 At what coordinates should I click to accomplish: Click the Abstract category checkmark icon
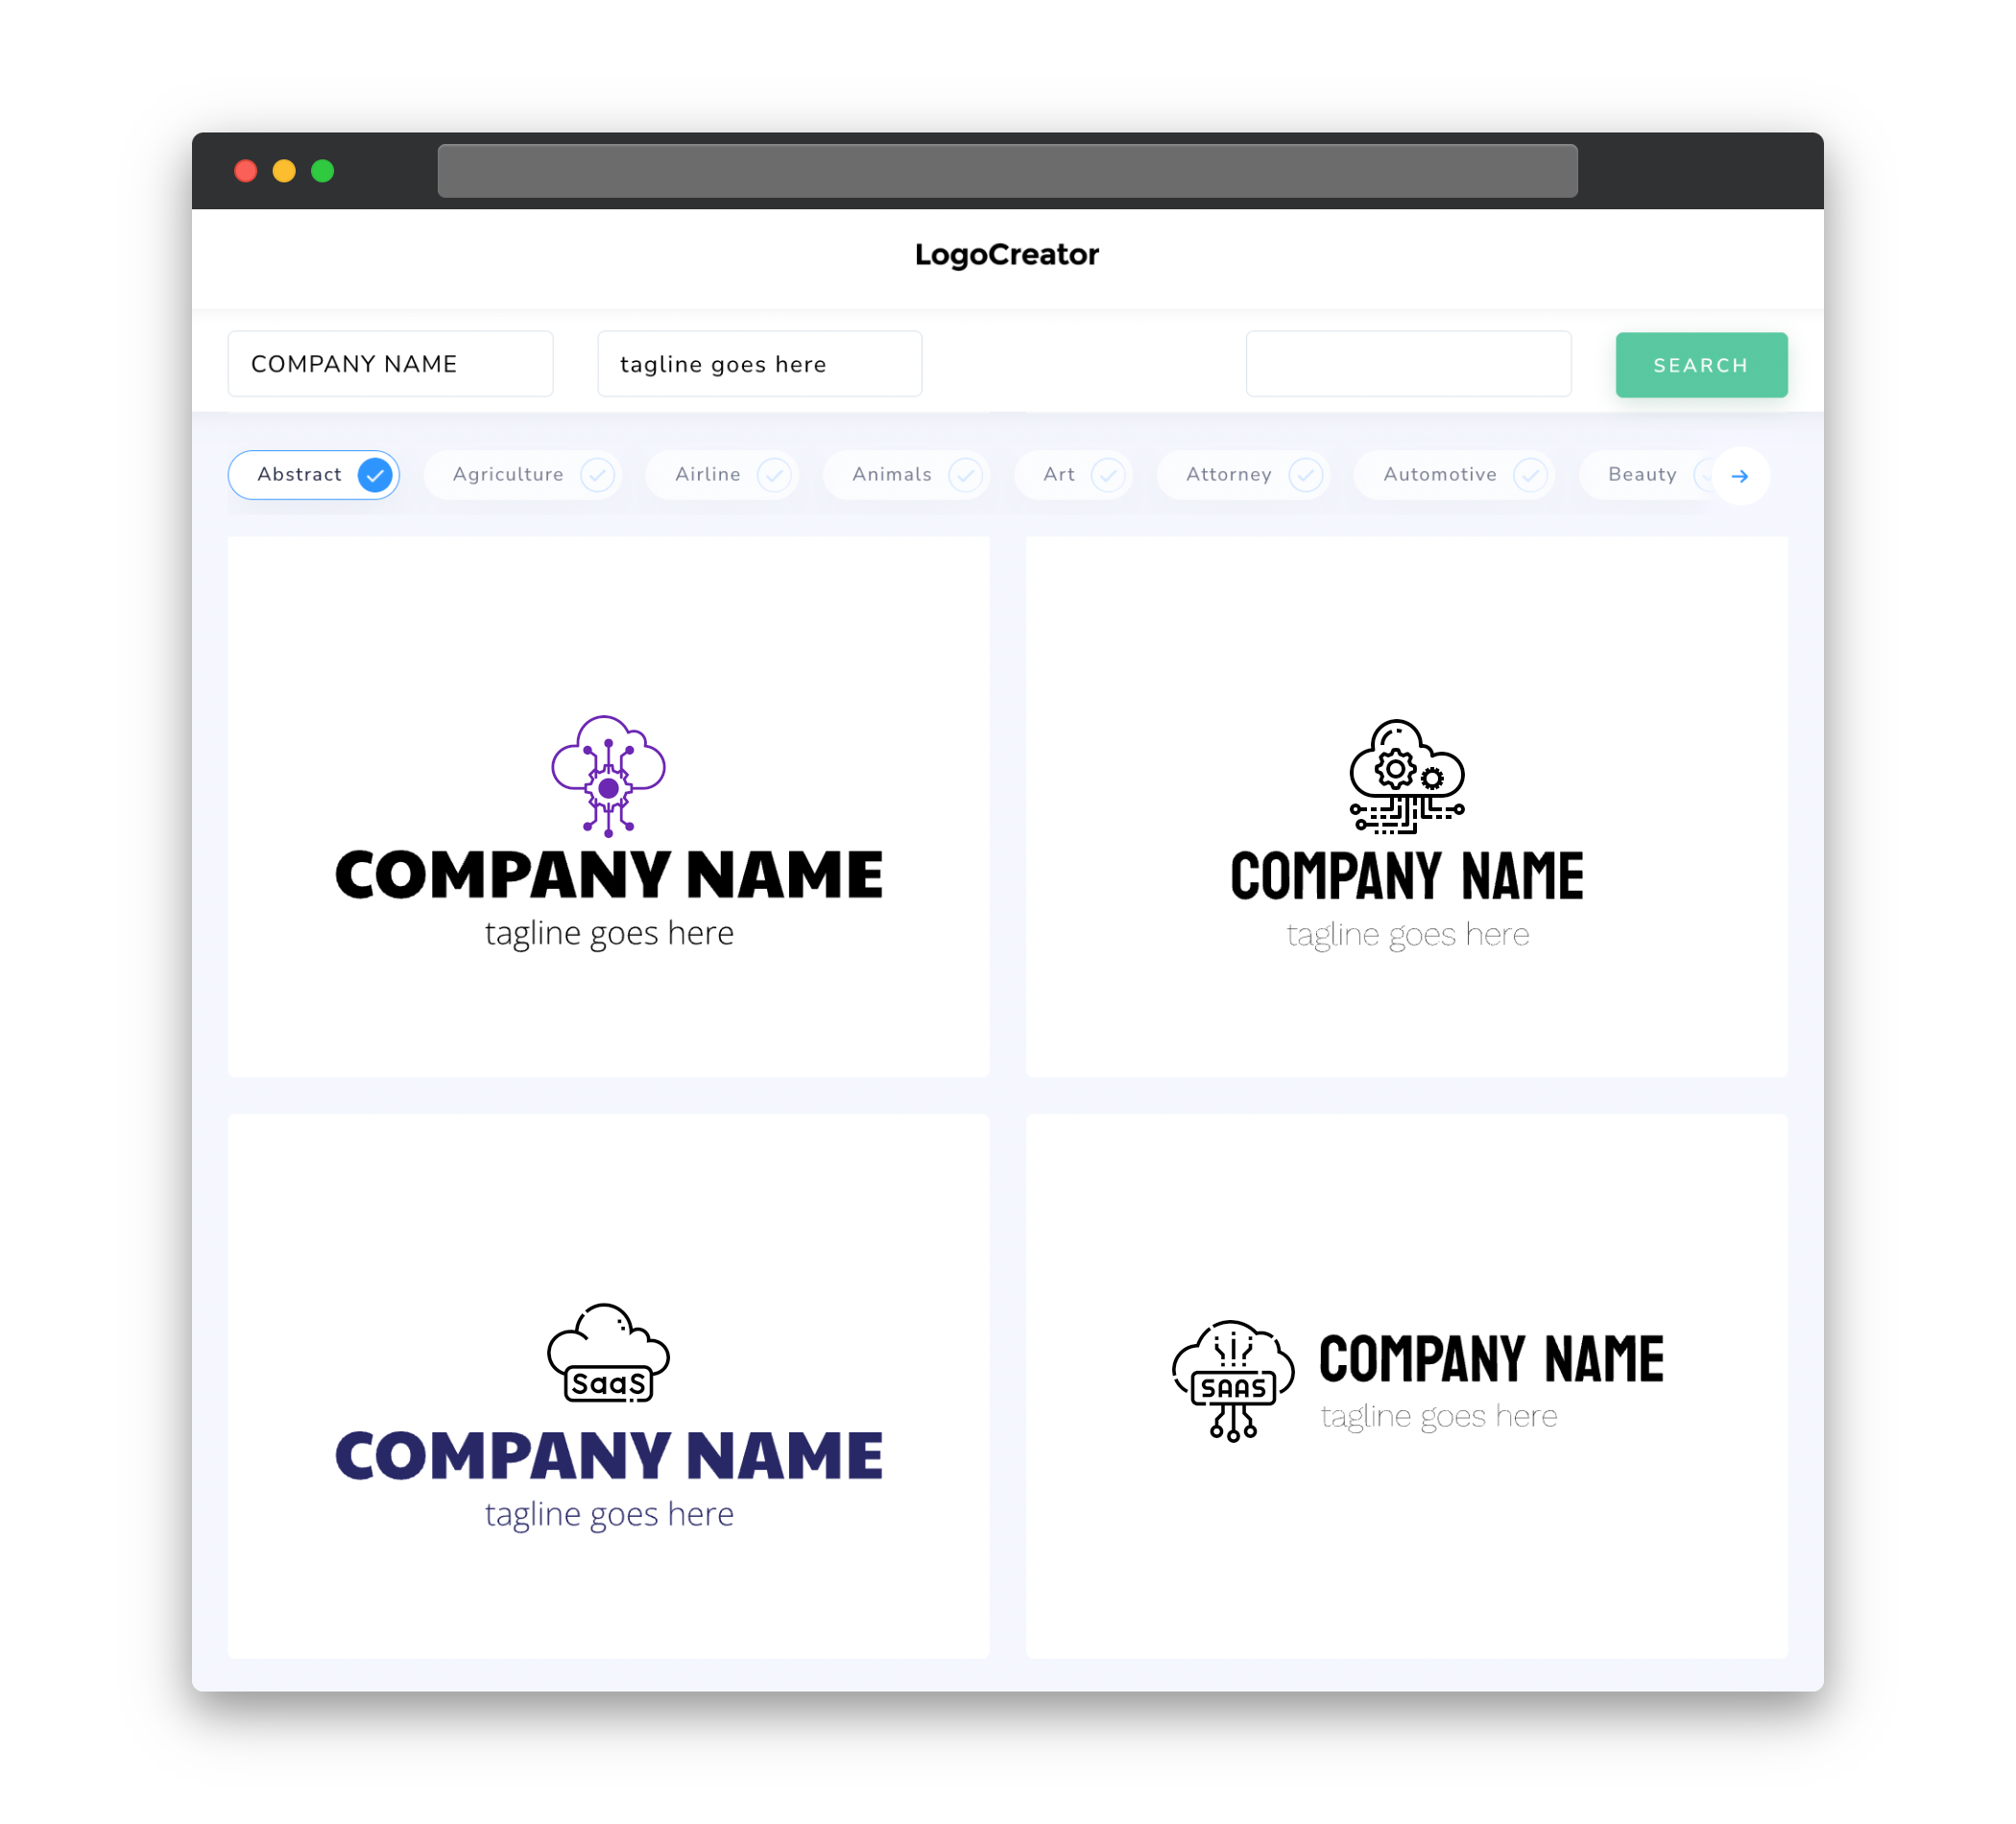click(375, 474)
